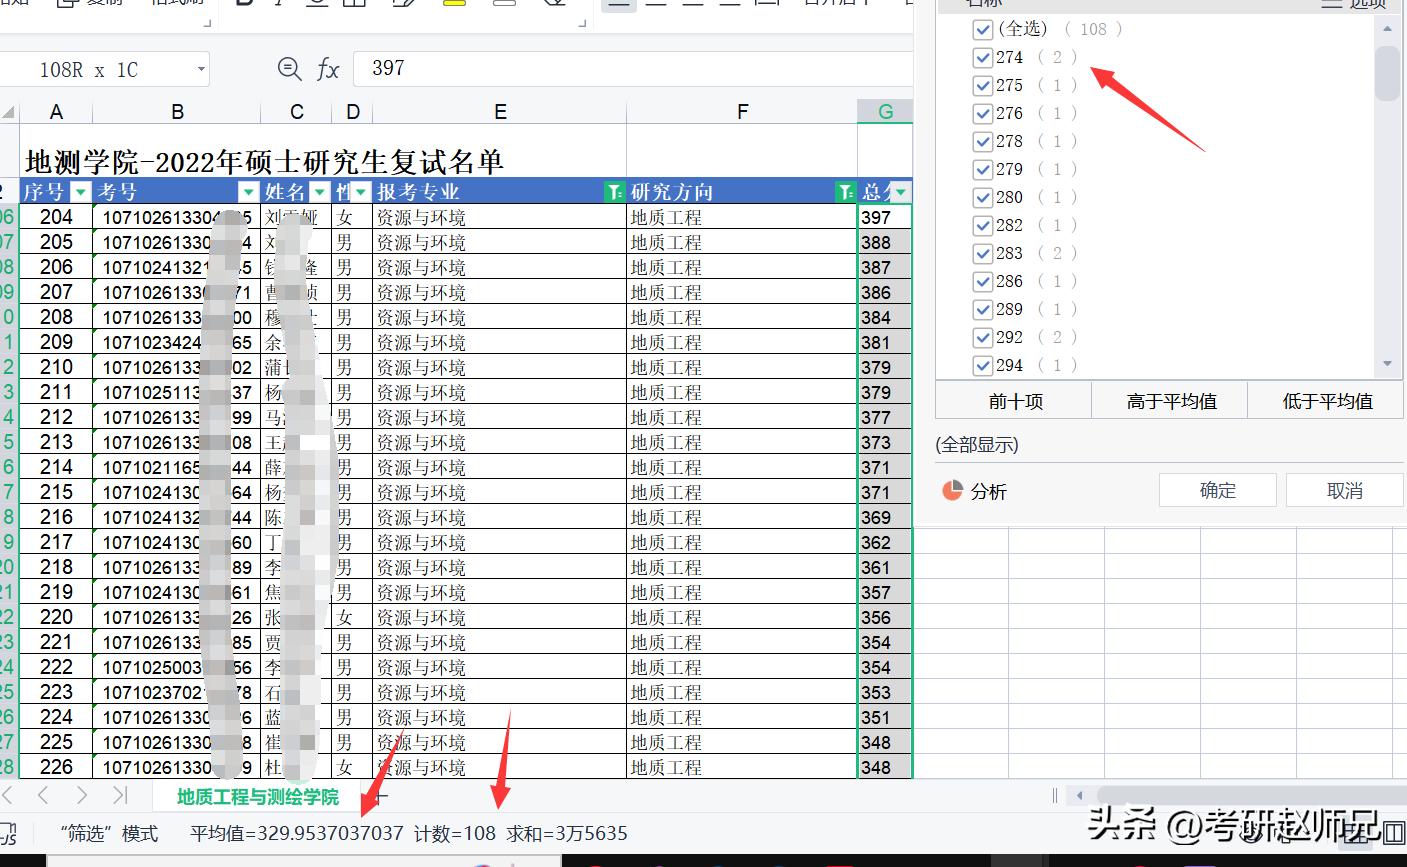Toggle underline formatting
Viewport: 1407px width, 867px height.
[315, 4]
